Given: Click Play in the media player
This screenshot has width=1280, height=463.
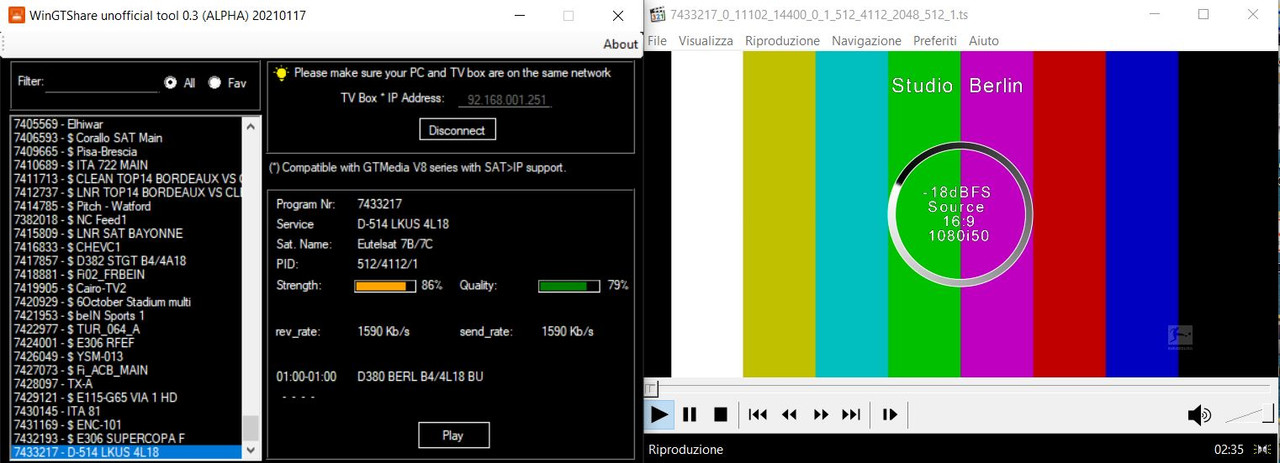Looking at the screenshot, I should (659, 414).
